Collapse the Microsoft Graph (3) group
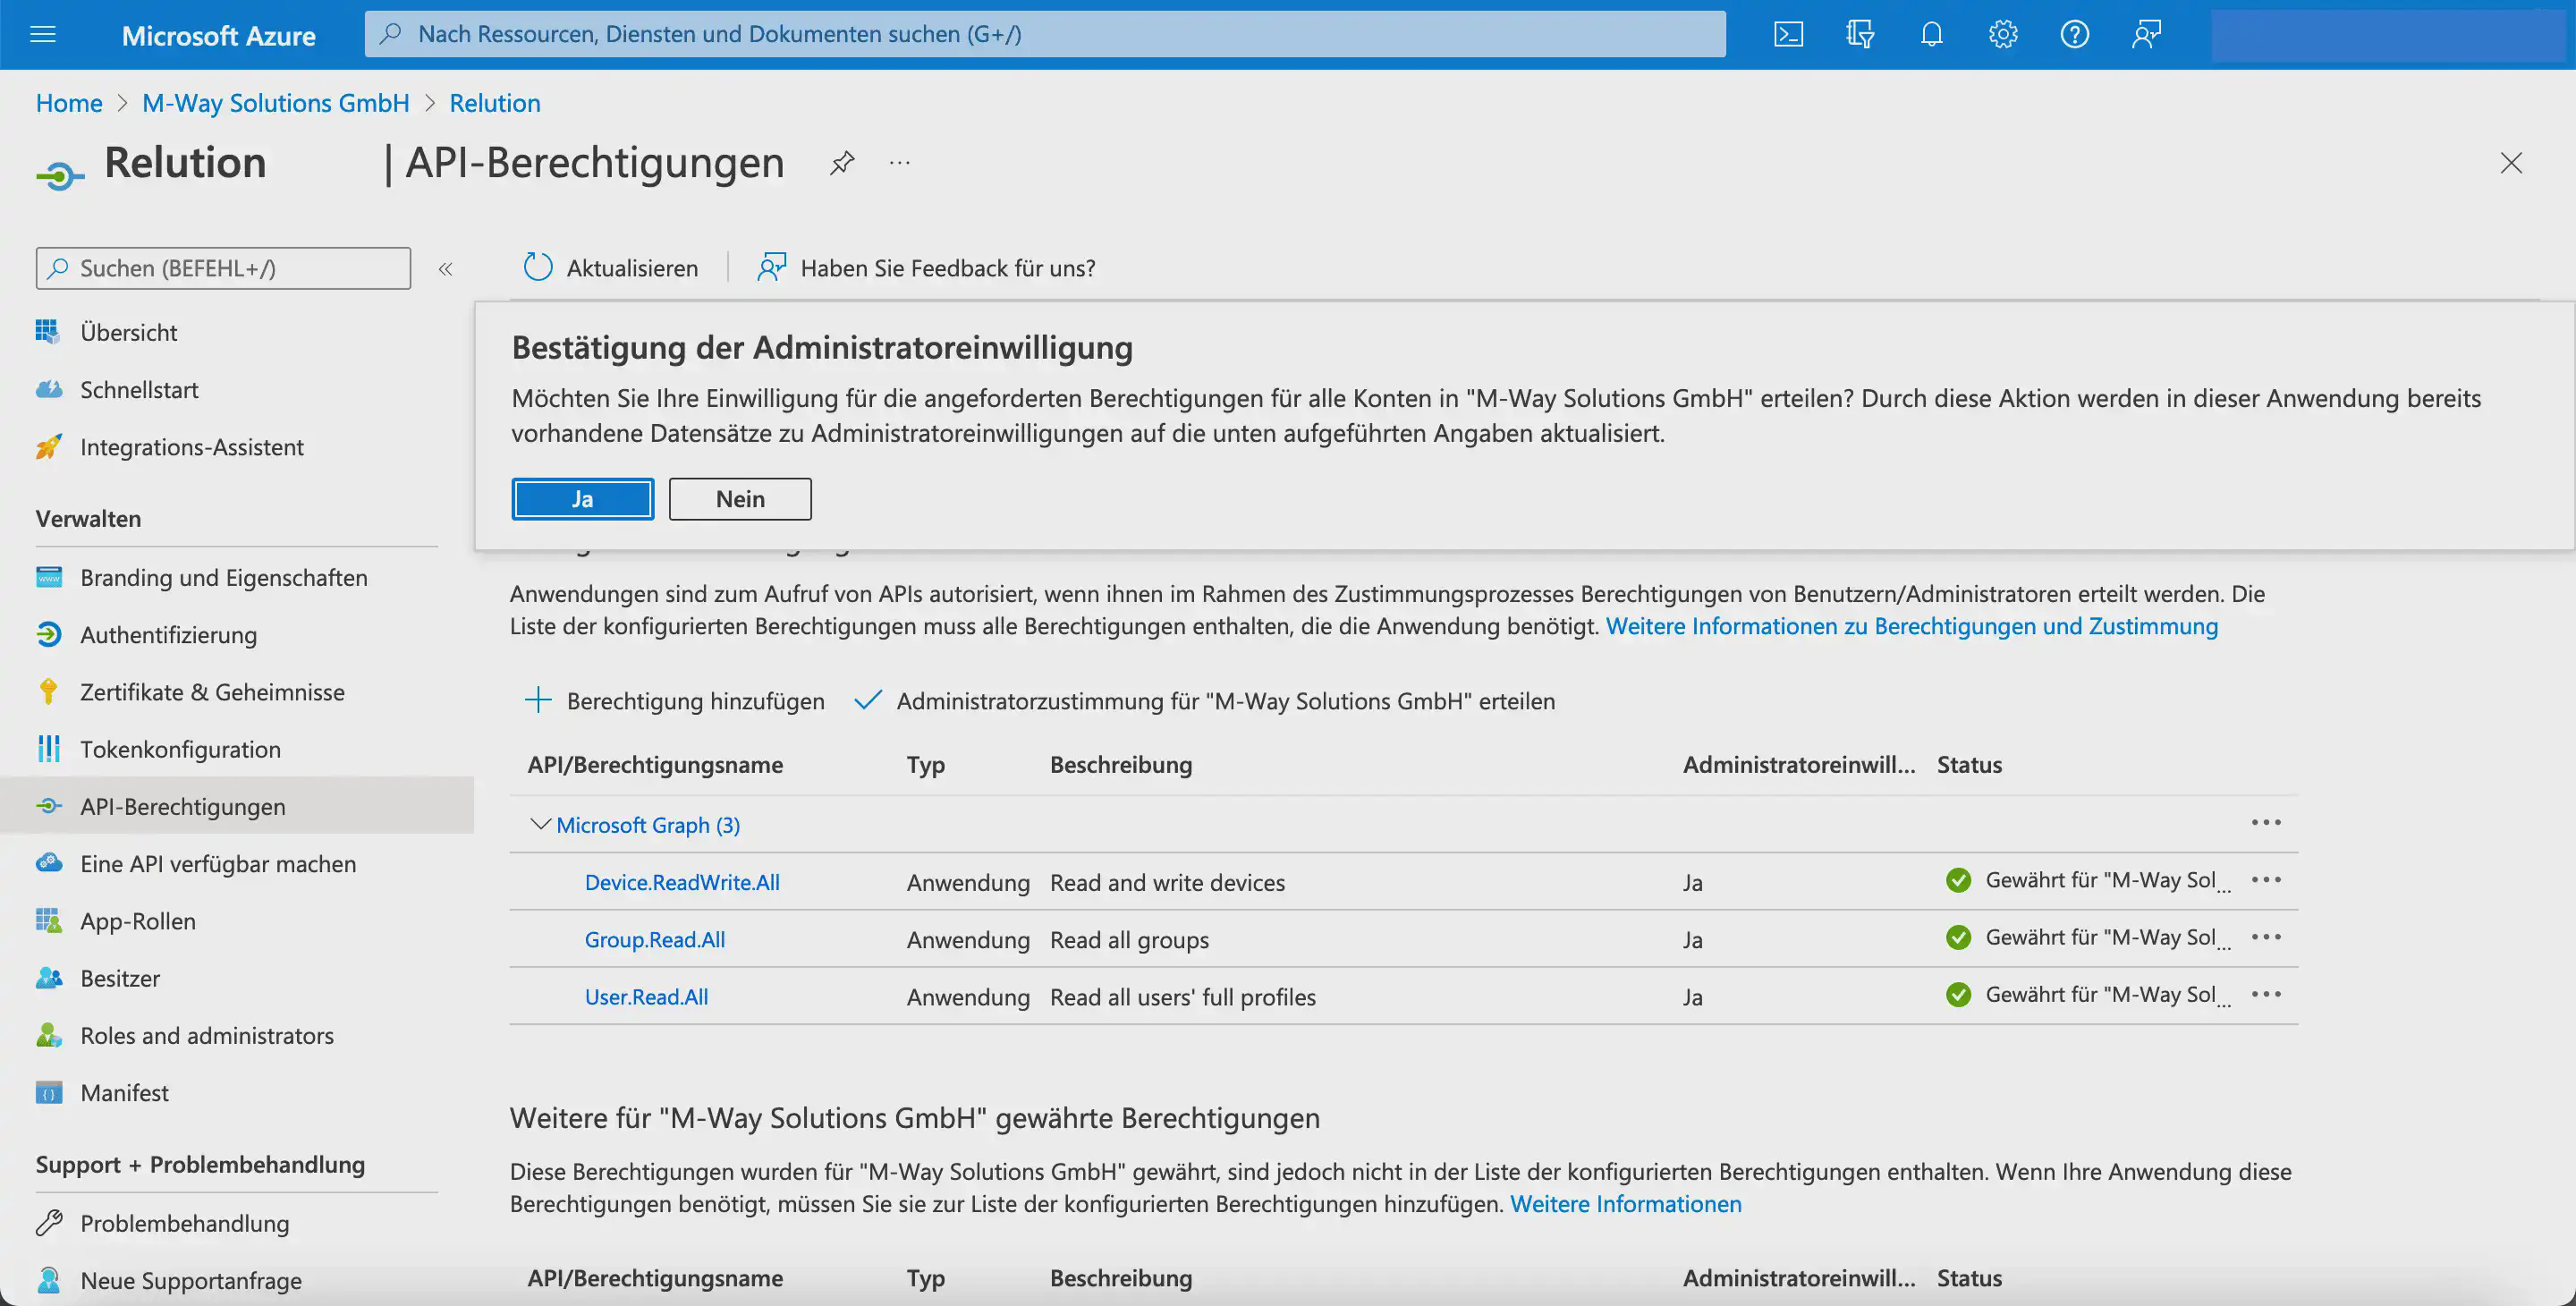The height and width of the screenshot is (1306, 2576). tap(540, 824)
